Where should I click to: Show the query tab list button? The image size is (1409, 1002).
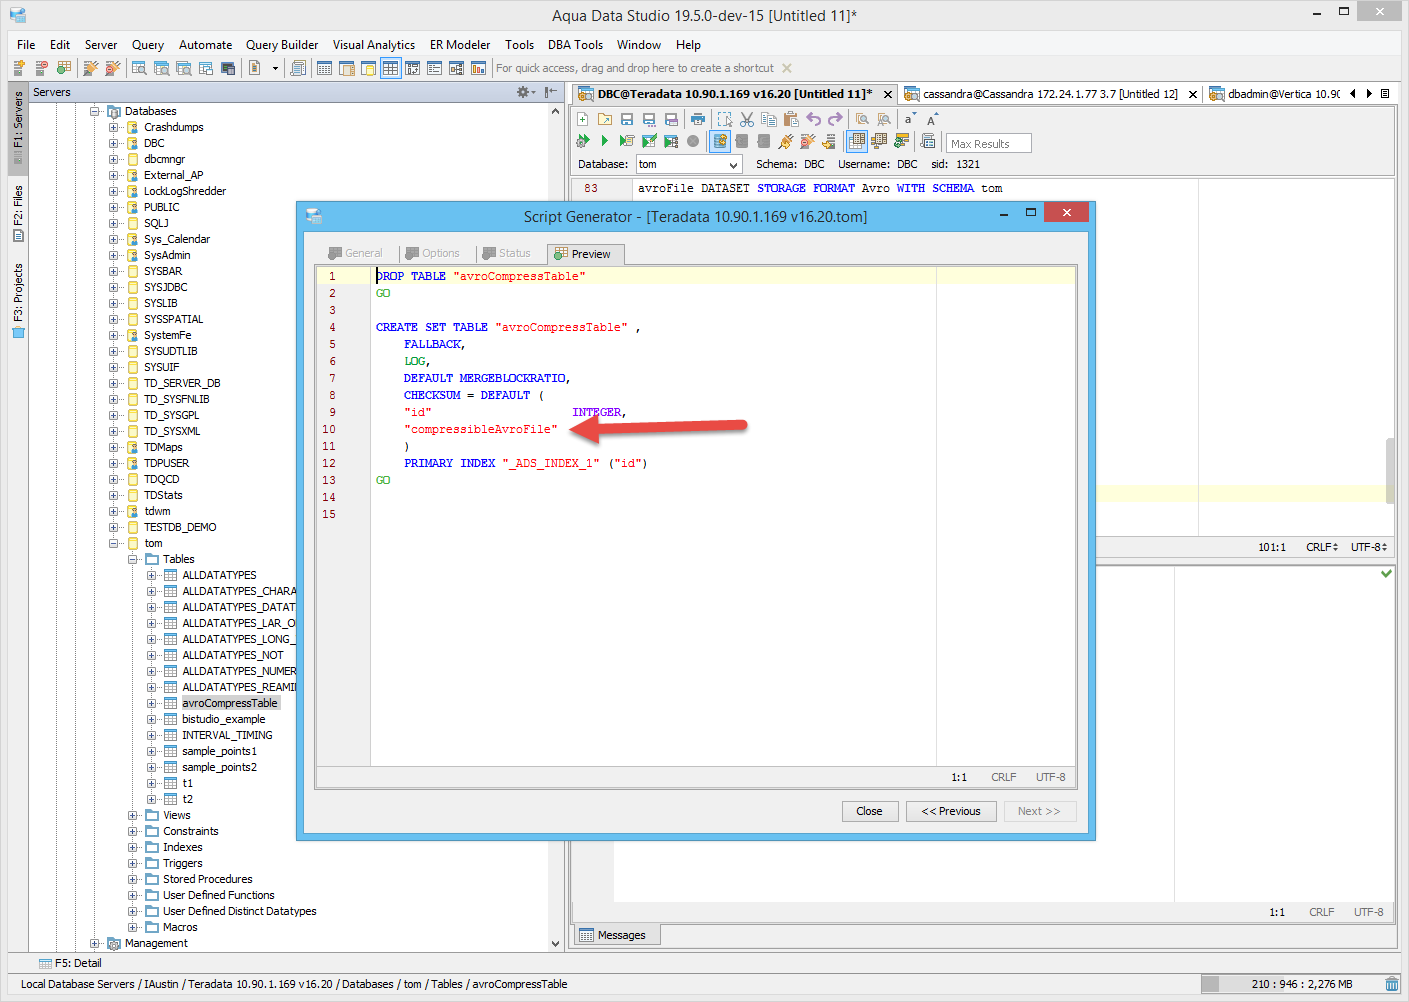pos(1385,94)
